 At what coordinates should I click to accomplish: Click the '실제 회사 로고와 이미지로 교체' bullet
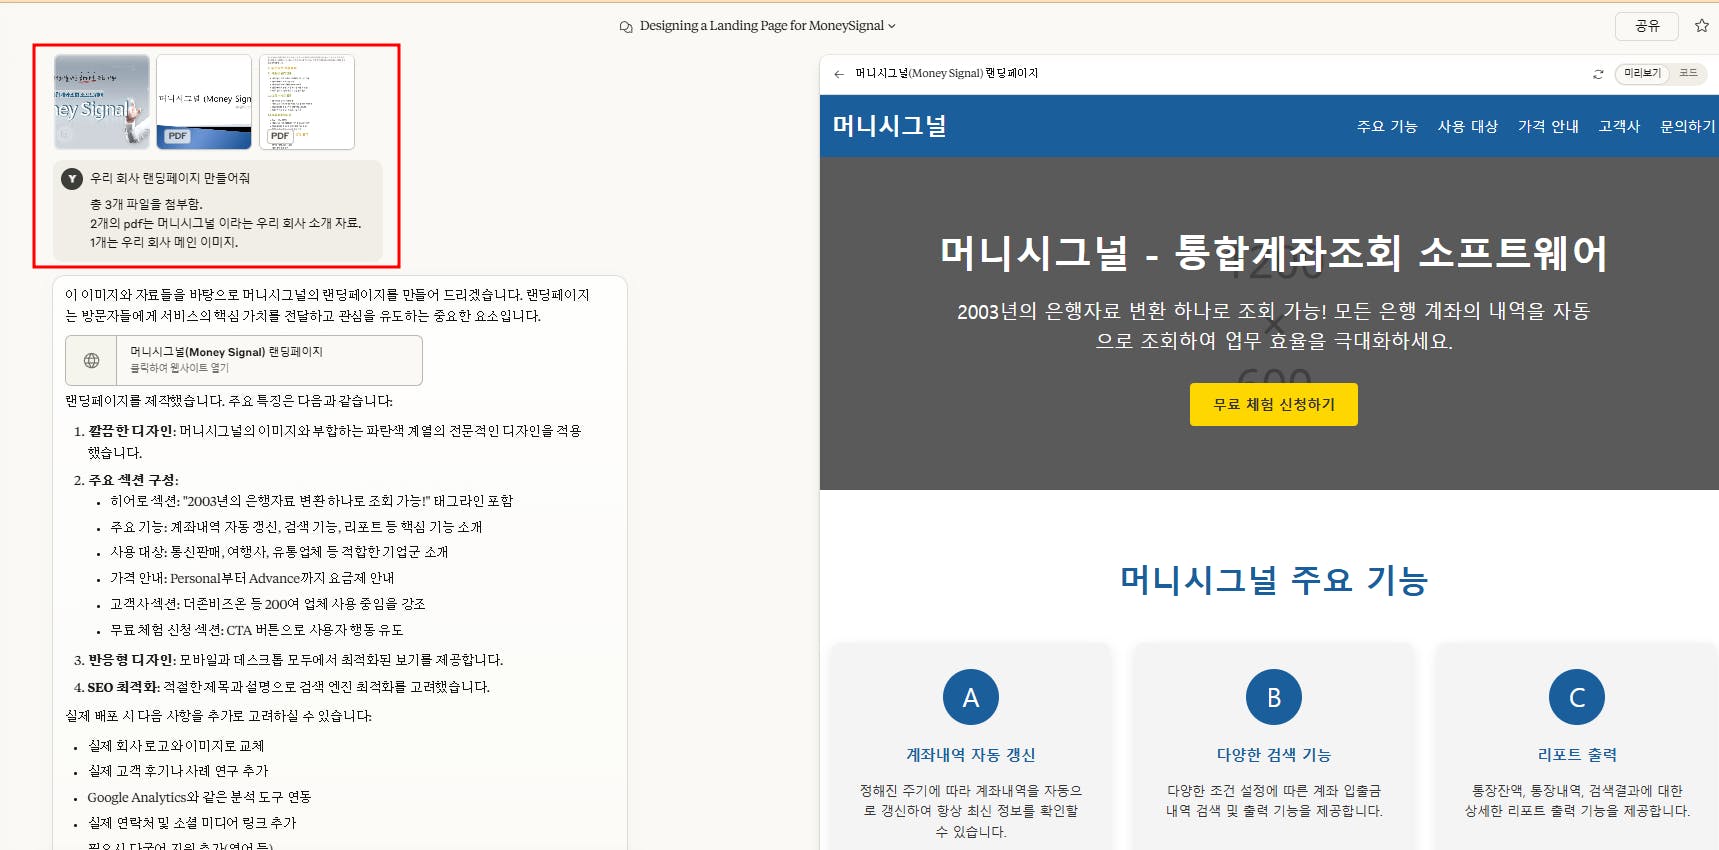click(x=176, y=746)
